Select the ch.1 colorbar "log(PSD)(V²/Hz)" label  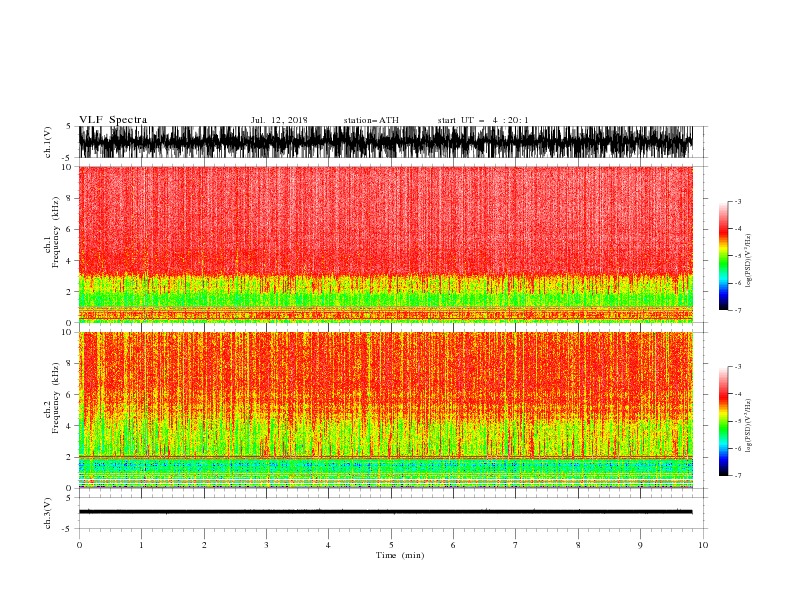(x=748, y=261)
